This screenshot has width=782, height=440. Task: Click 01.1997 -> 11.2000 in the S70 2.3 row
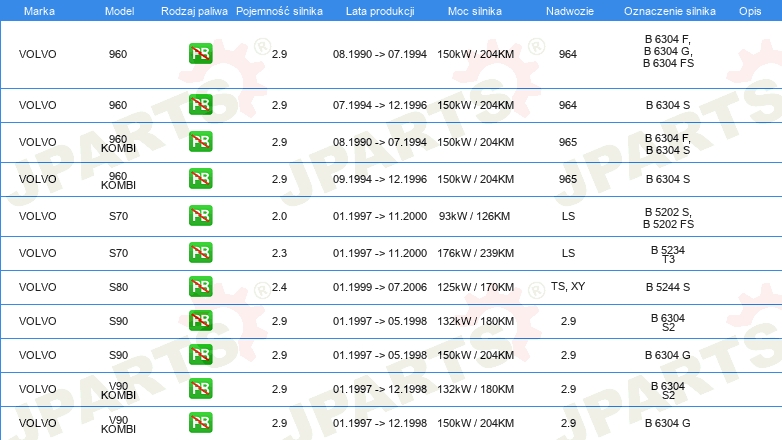coord(380,253)
